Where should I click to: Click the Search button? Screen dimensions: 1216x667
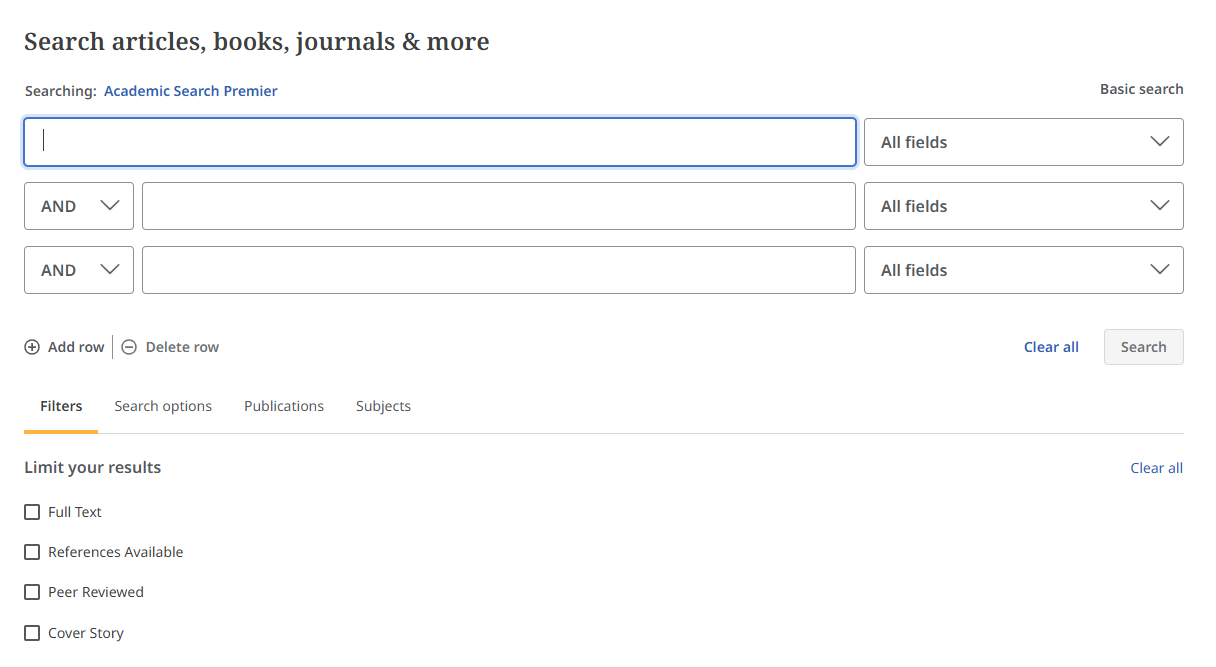pyautogui.click(x=1143, y=346)
